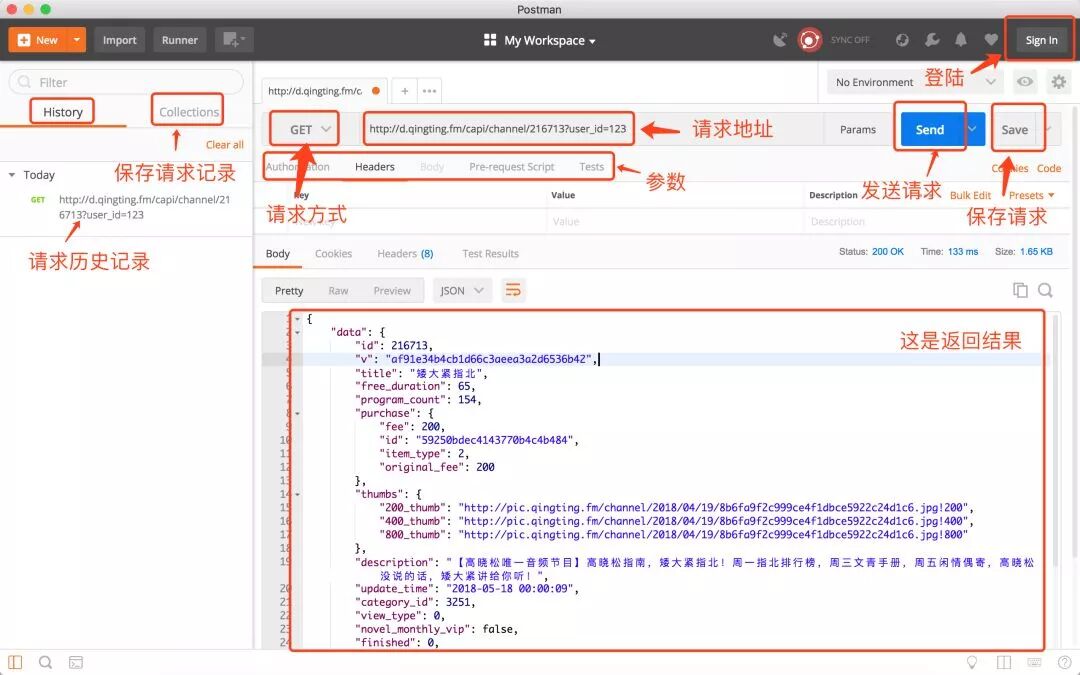Viewport: 1080px width, 675px height.
Task: Open the Send button dropdown arrow
Action: click(x=973, y=129)
